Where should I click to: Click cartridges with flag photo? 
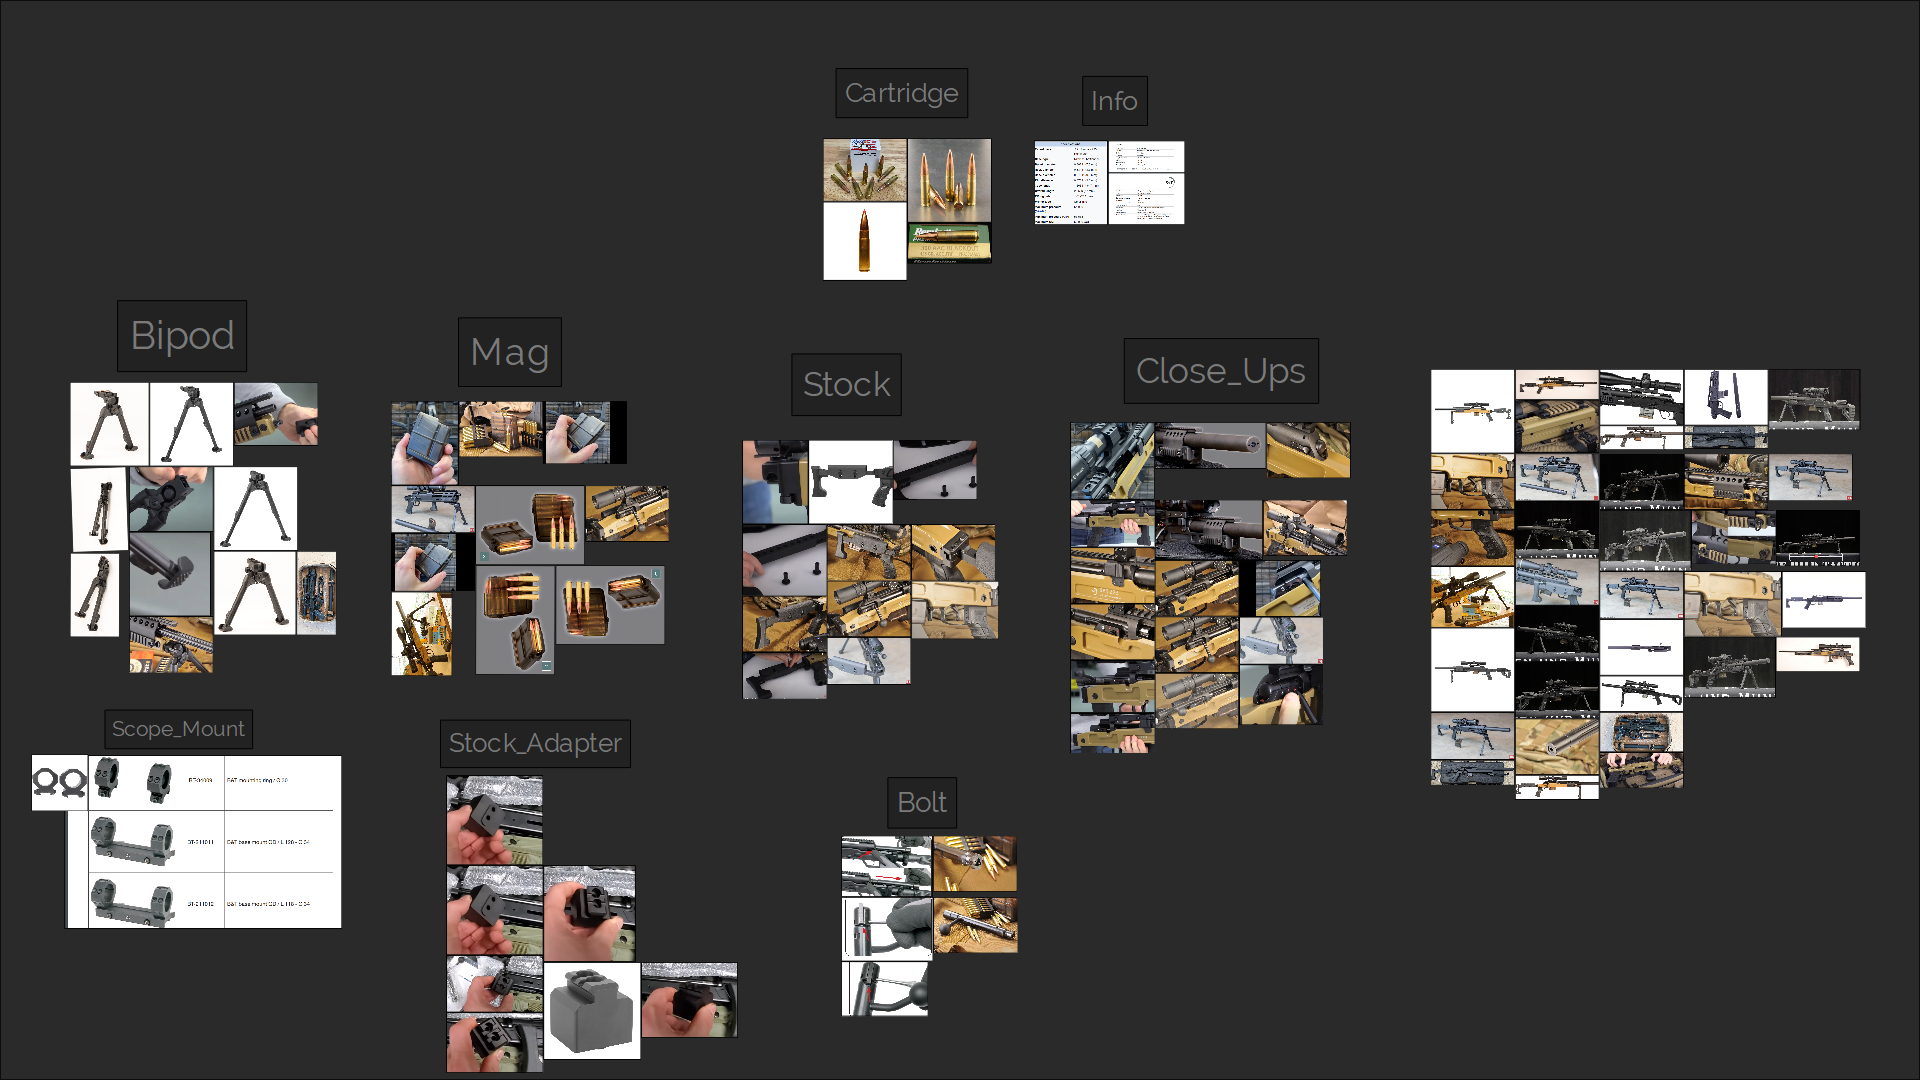864,170
